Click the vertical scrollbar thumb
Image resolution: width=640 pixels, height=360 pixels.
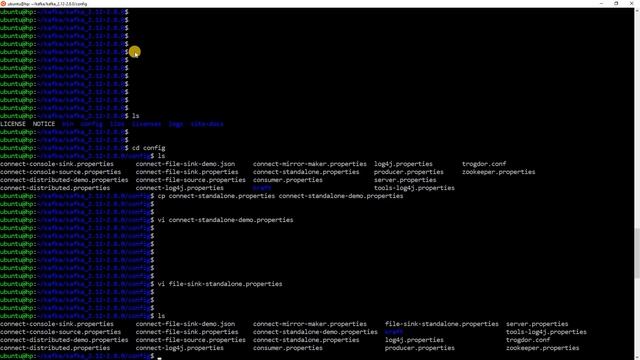click(x=637, y=253)
